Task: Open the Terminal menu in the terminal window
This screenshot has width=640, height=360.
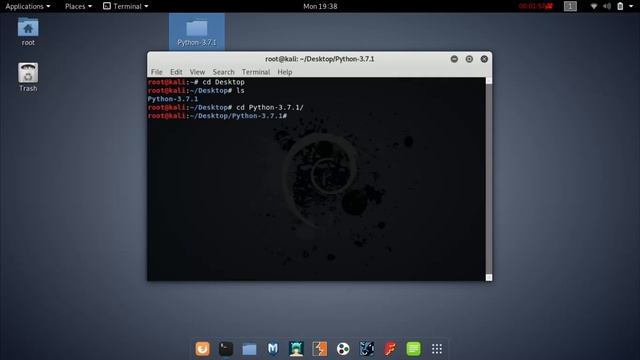Action: pyautogui.click(x=256, y=72)
